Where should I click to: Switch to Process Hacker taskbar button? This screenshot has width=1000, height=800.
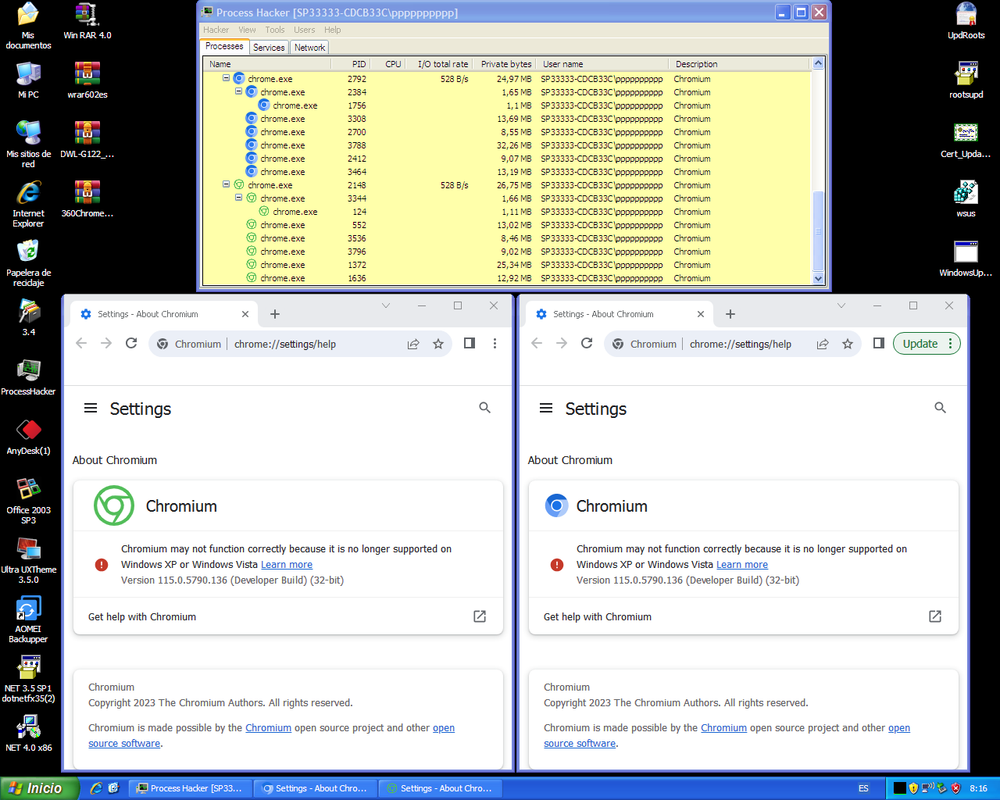click(x=191, y=789)
